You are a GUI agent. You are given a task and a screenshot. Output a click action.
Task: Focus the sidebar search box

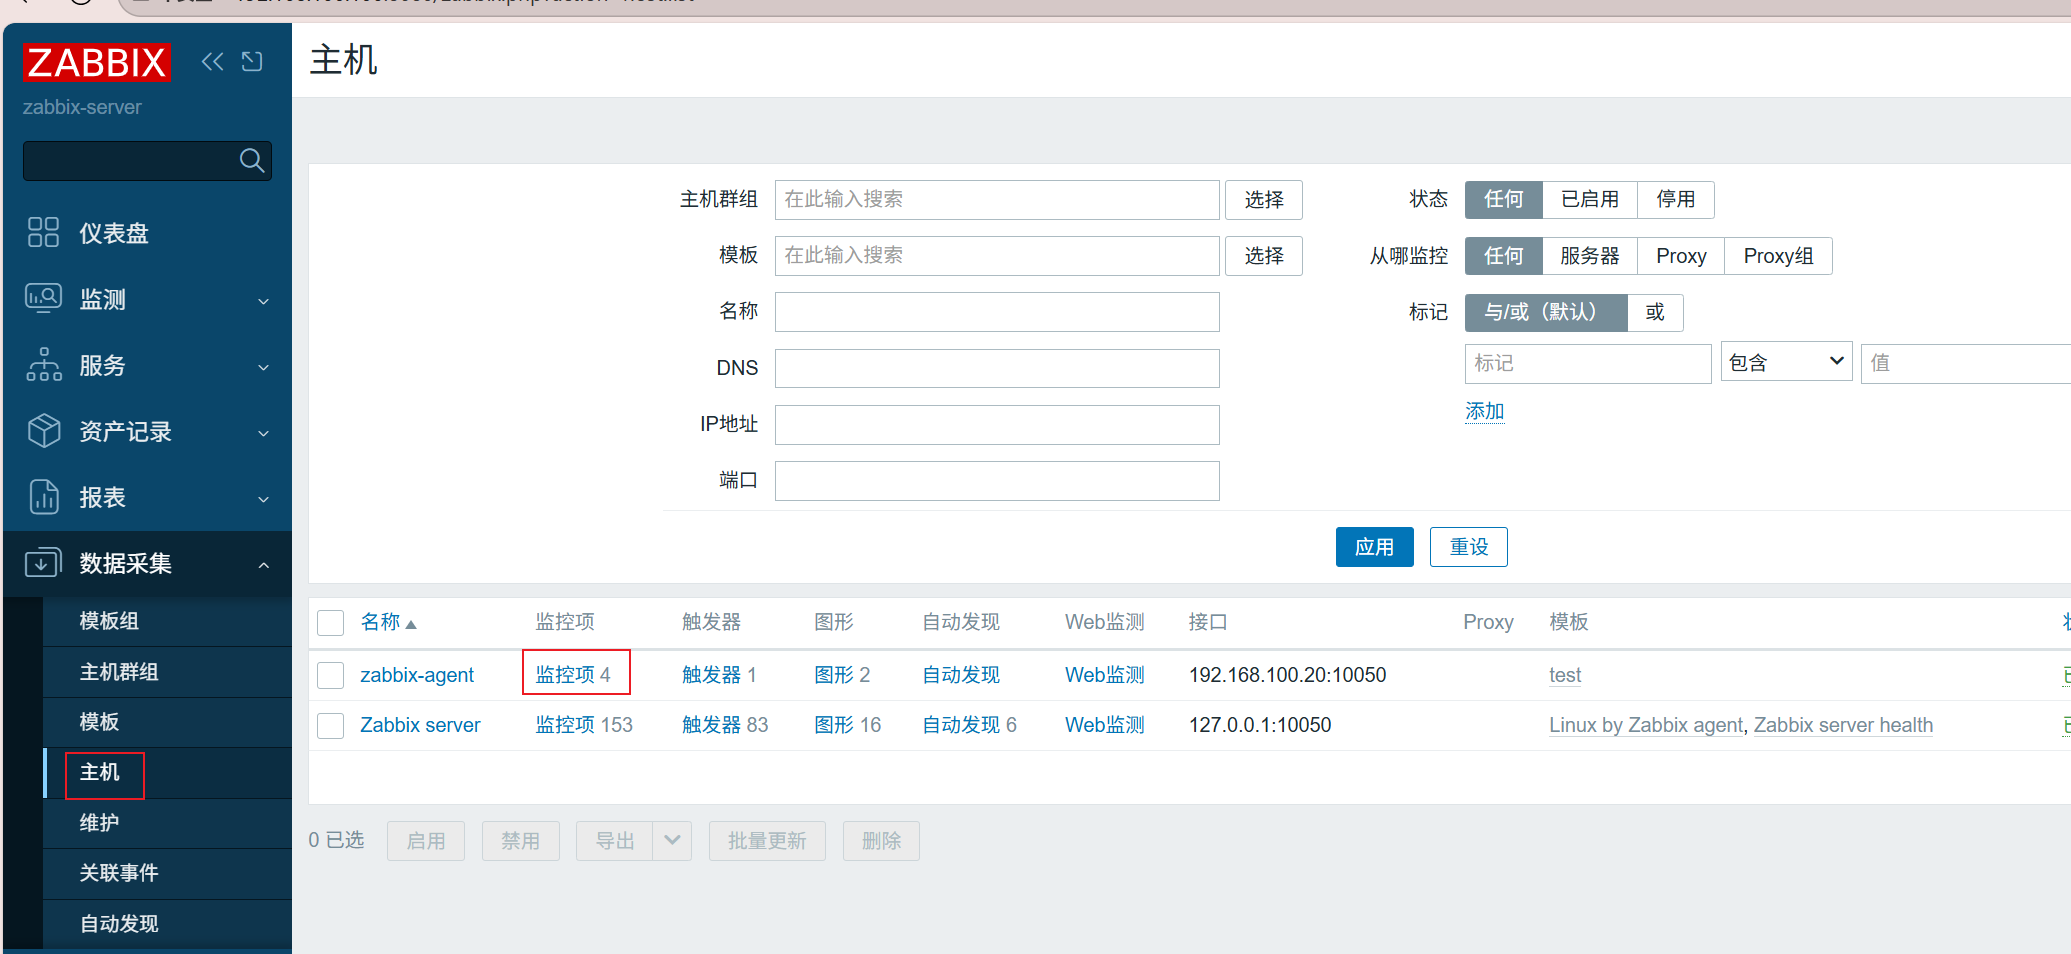[147, 160]
